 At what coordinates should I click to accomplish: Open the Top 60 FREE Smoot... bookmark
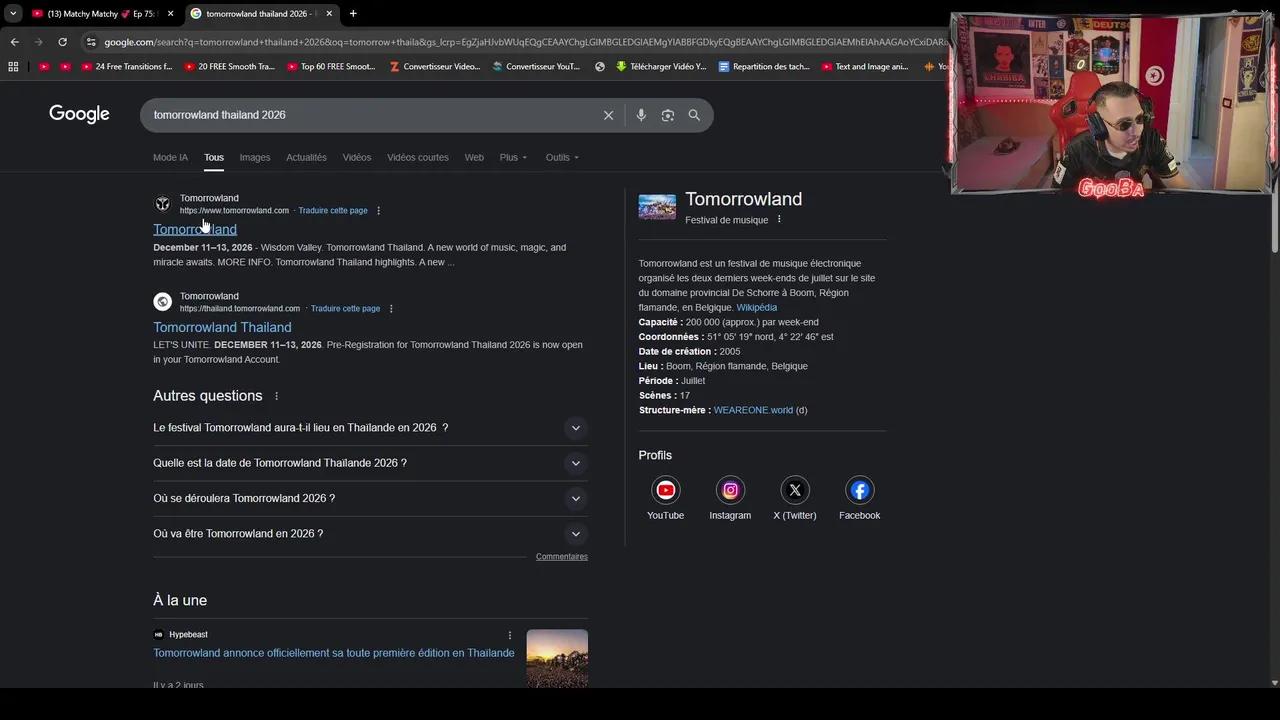(x=331, y=67)
